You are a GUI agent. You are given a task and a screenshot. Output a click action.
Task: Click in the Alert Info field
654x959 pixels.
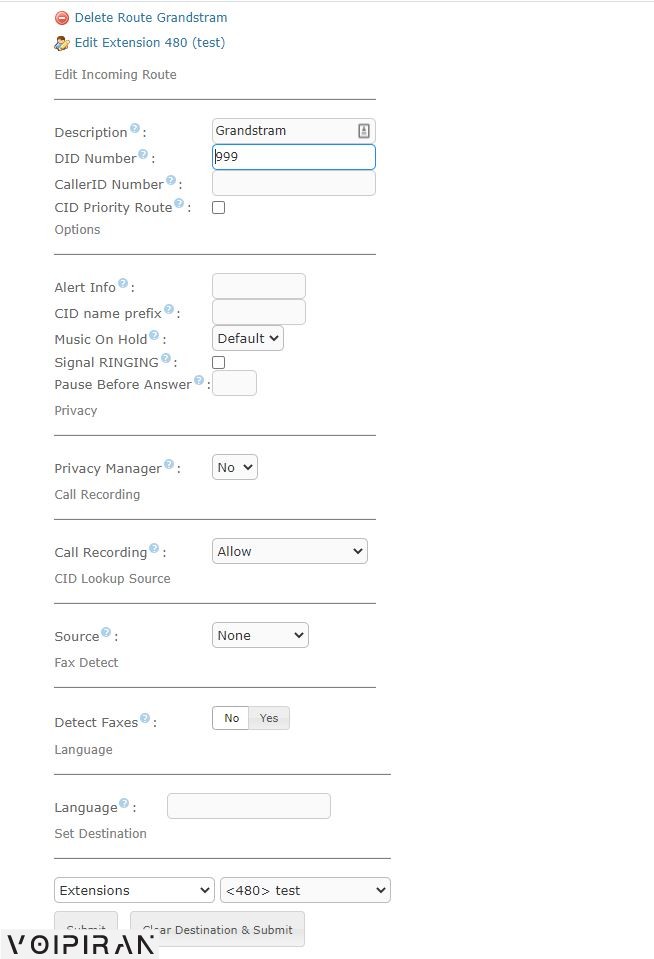[x=259, y=286]
